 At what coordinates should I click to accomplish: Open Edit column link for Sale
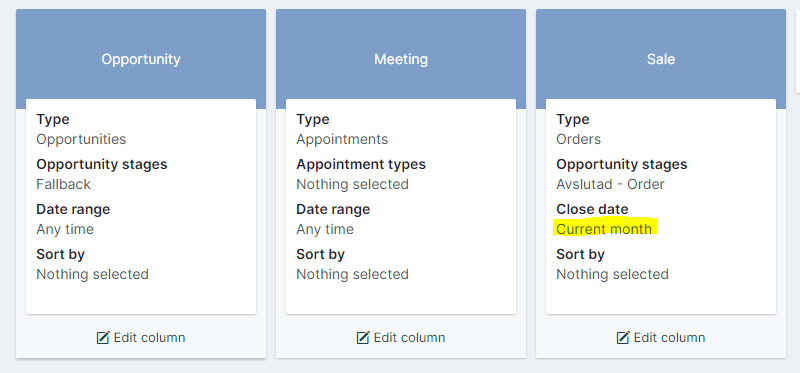coord(661,338)
